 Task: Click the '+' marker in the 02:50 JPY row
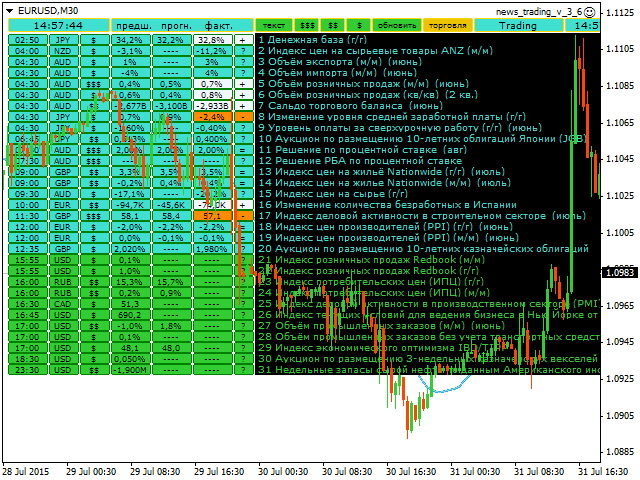pyautogui.click(x=243, y=40)
